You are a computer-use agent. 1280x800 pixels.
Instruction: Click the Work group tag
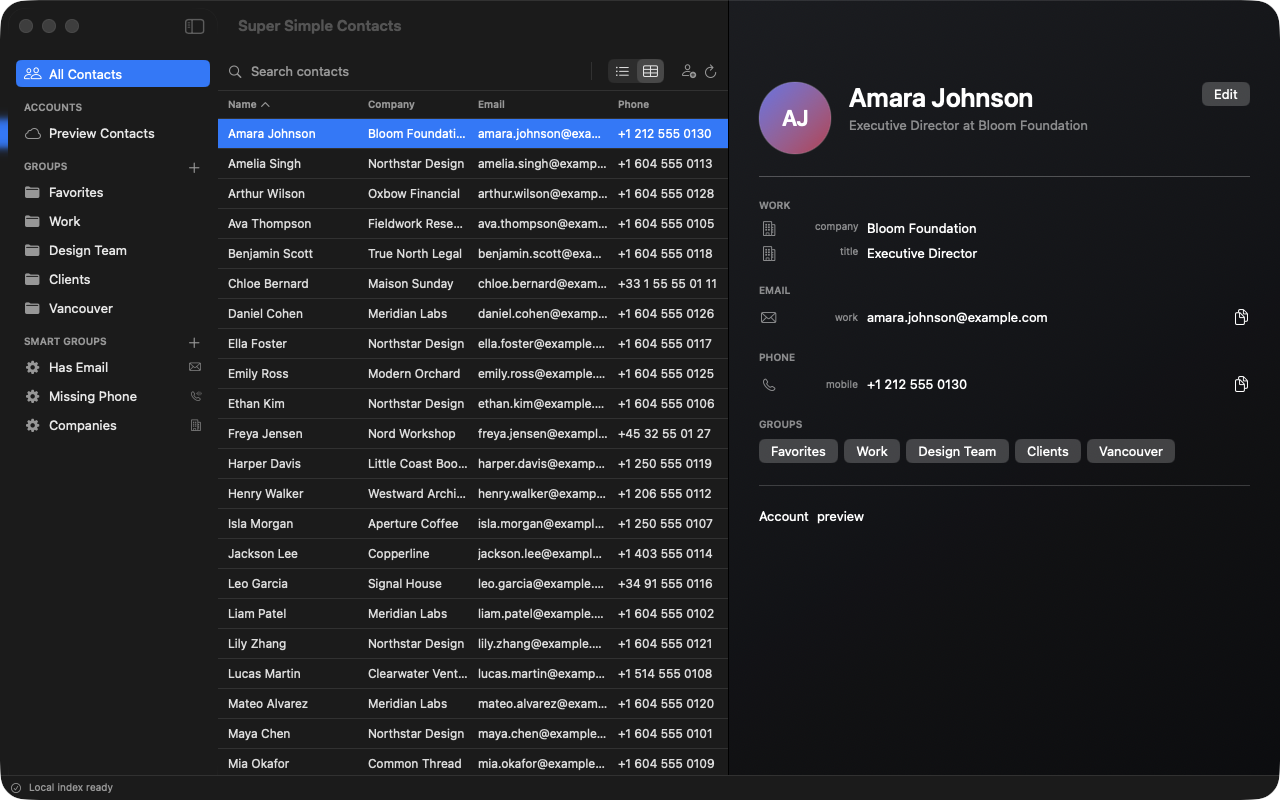872,451
